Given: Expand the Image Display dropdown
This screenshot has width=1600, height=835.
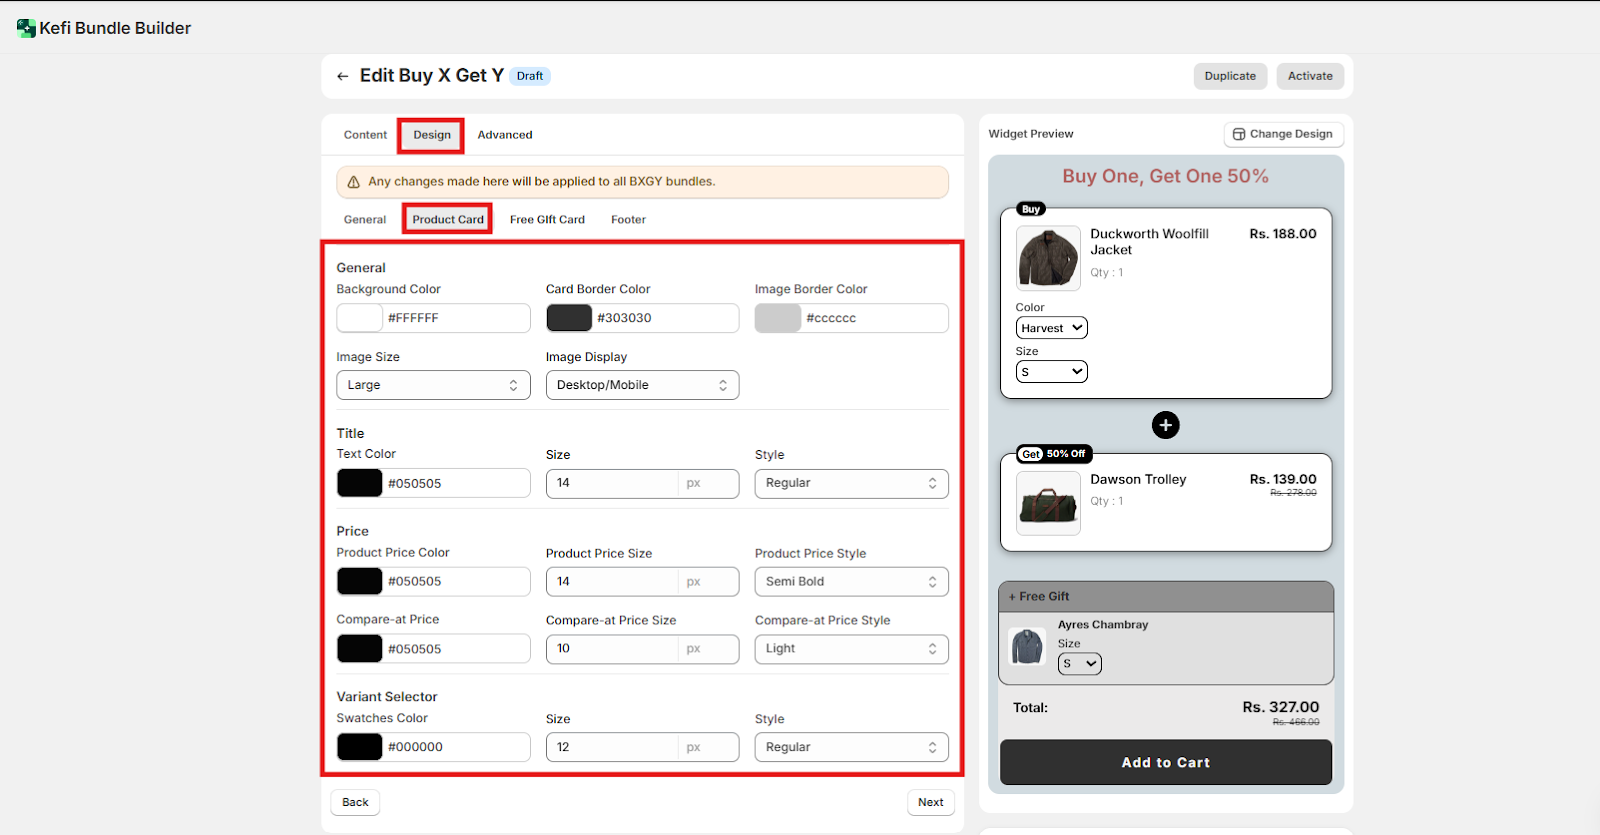Looking at the screenshot, I should coord(642,385).
